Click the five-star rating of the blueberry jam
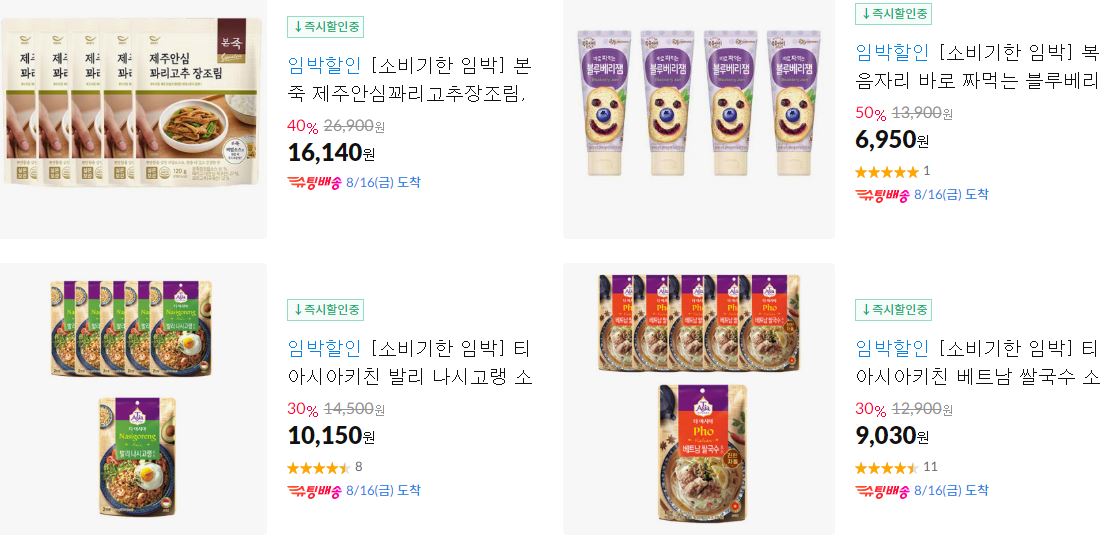This screenshot has height=546, width=1111. [x=887, y=171]
